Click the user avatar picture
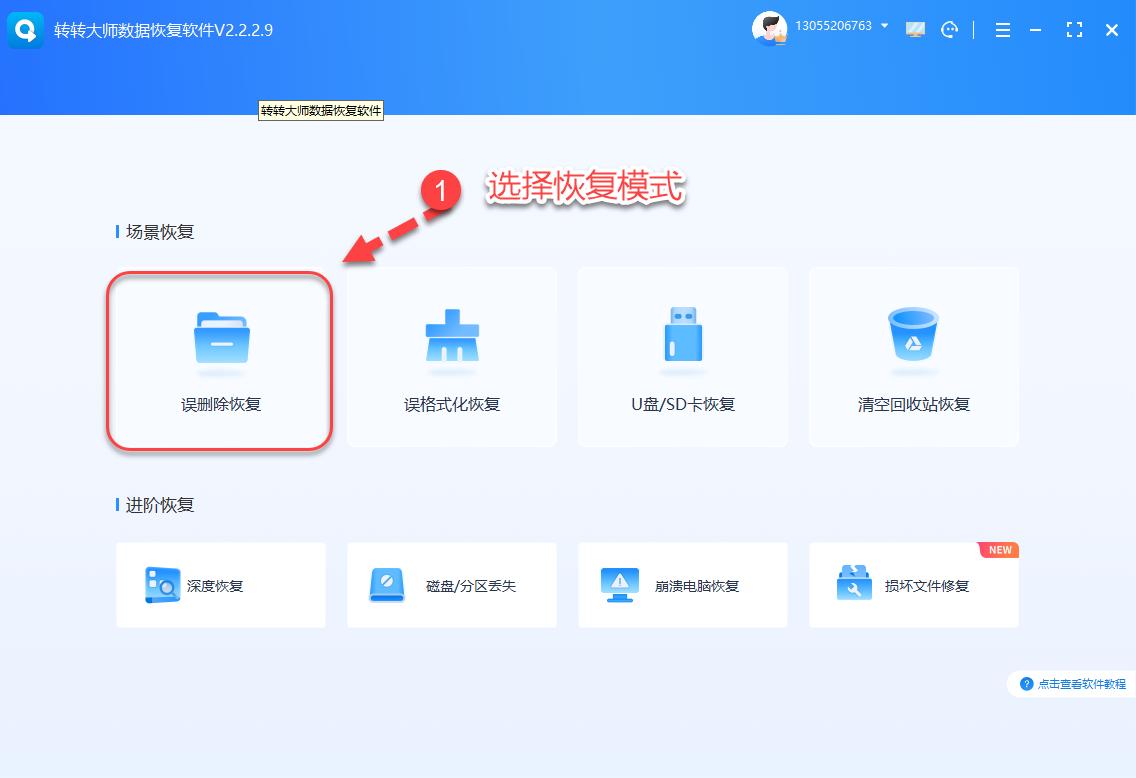Screen dimensions: 1136x778 [770, 28]
